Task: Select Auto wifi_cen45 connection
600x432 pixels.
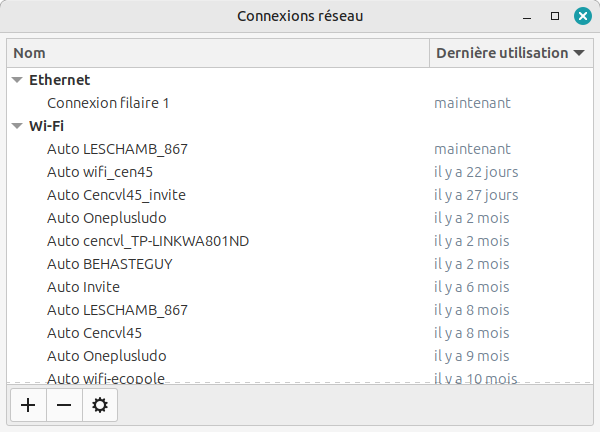Action: pyautogui.click(x=100, y=172)
